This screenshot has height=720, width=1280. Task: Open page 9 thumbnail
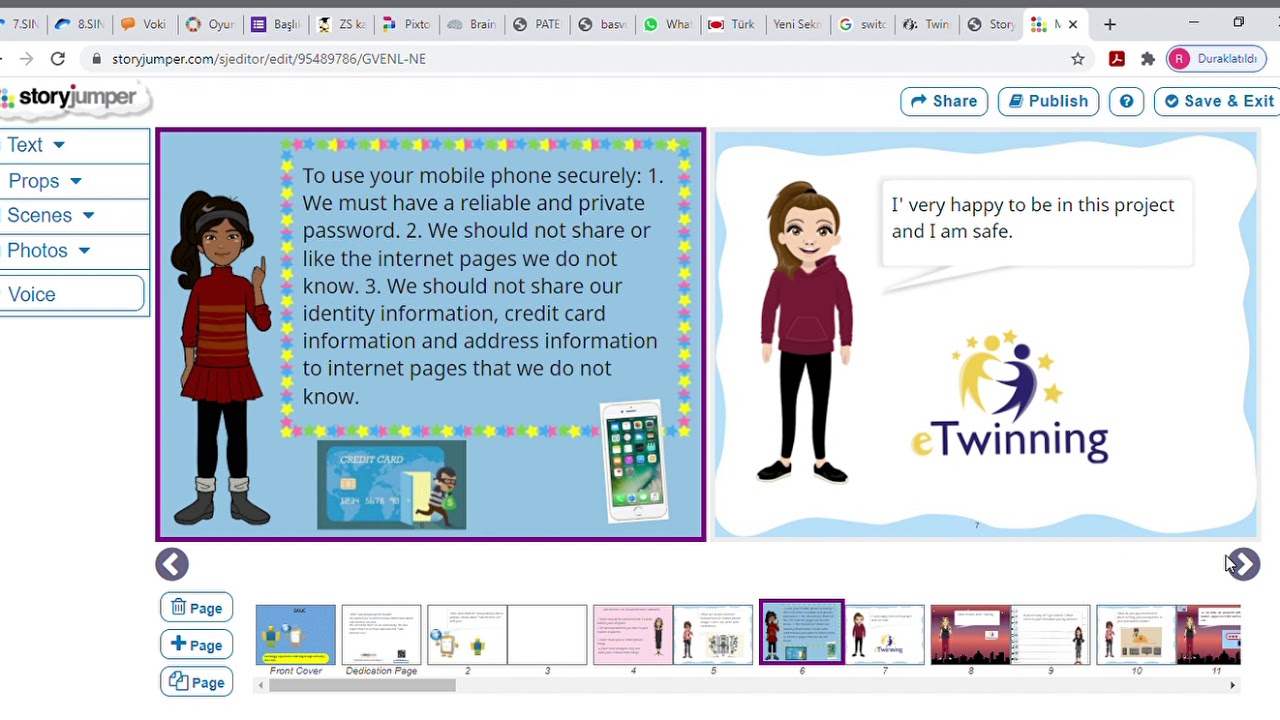click(x=1050, y=635)
